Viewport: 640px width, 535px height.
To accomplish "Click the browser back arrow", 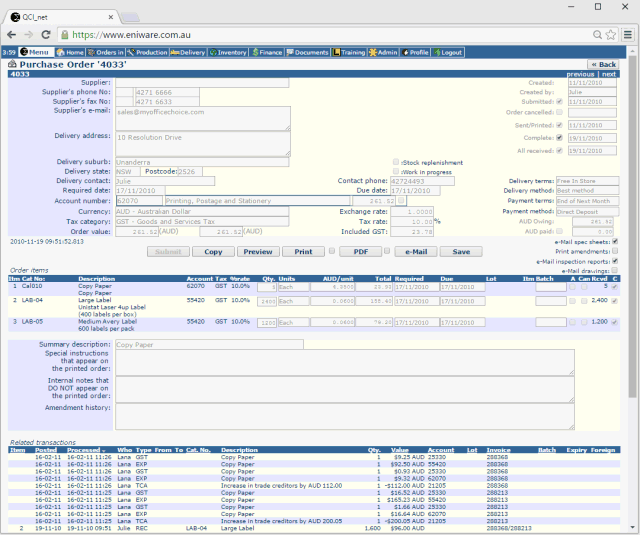I will tap(11, 35).
